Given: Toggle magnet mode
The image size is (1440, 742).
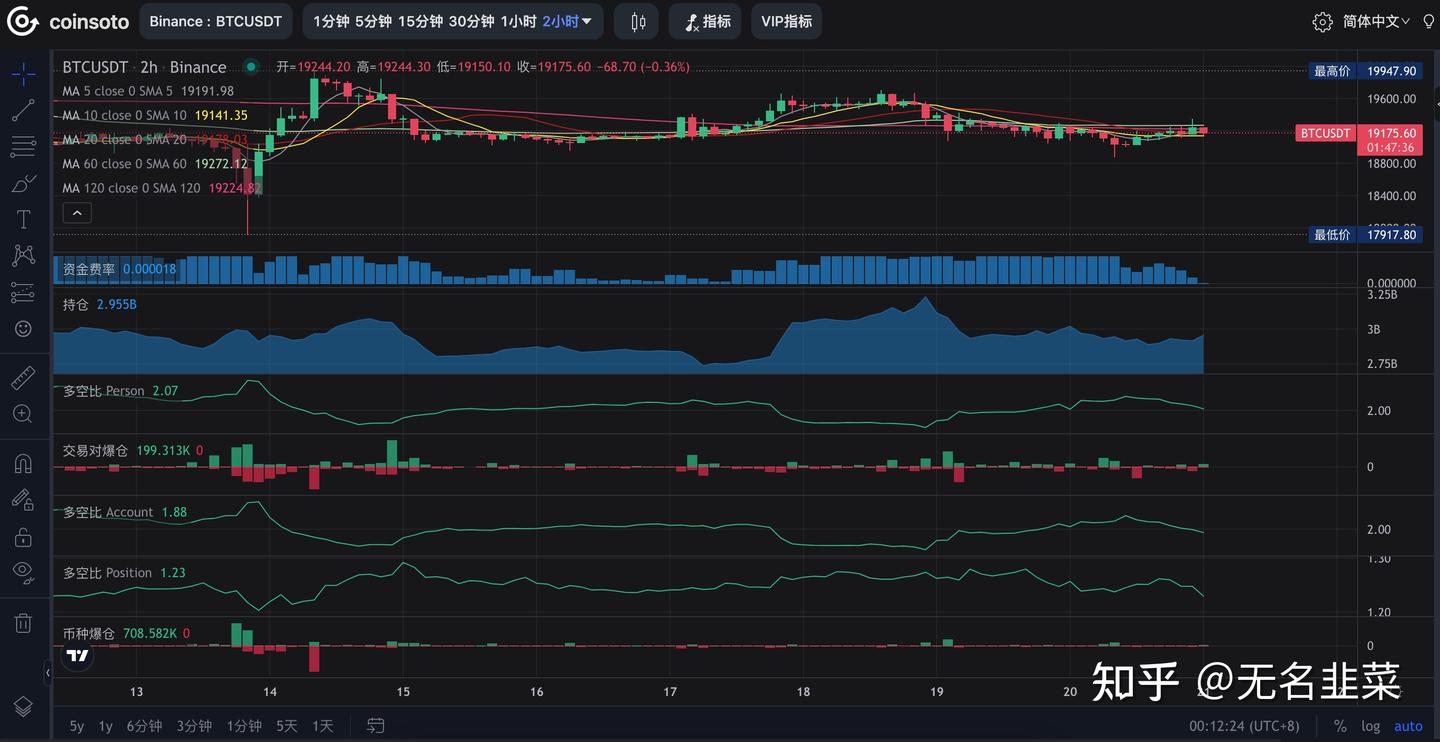Looking at the screenshot, I should (23, 463).
